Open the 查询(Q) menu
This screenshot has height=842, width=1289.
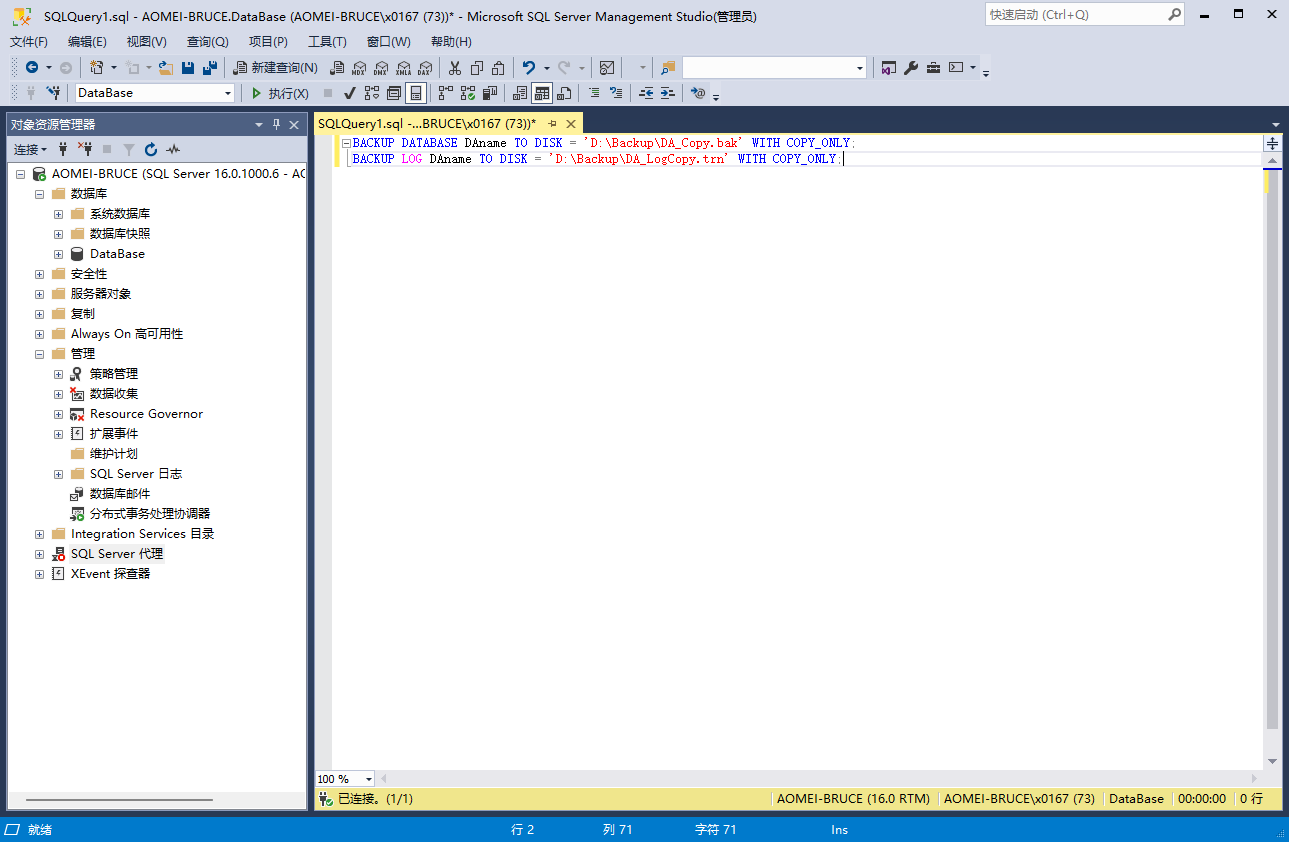(207, 41)
